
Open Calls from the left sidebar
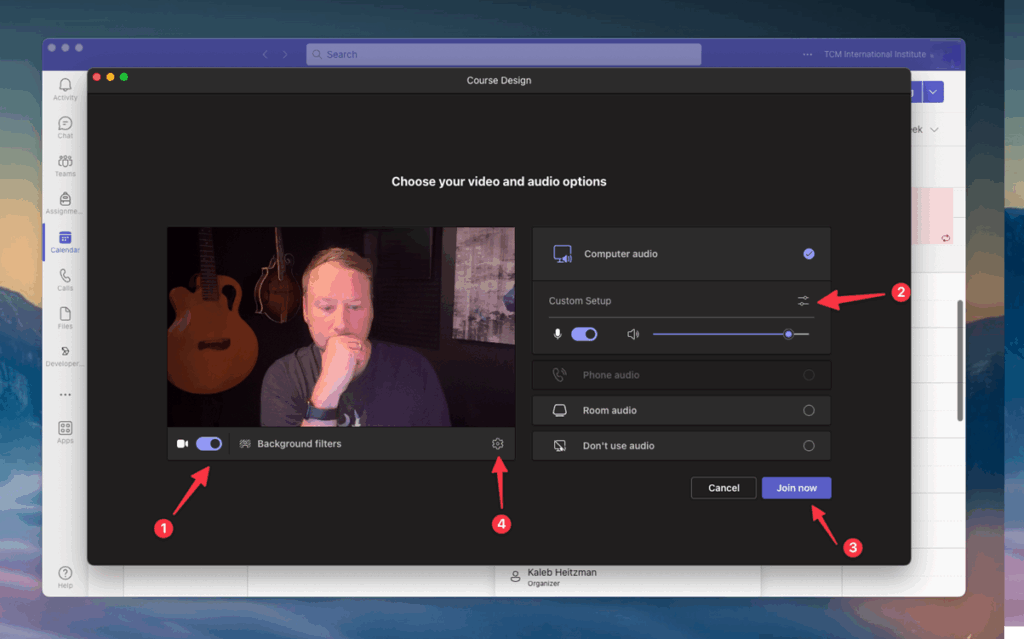click(65, 278)
